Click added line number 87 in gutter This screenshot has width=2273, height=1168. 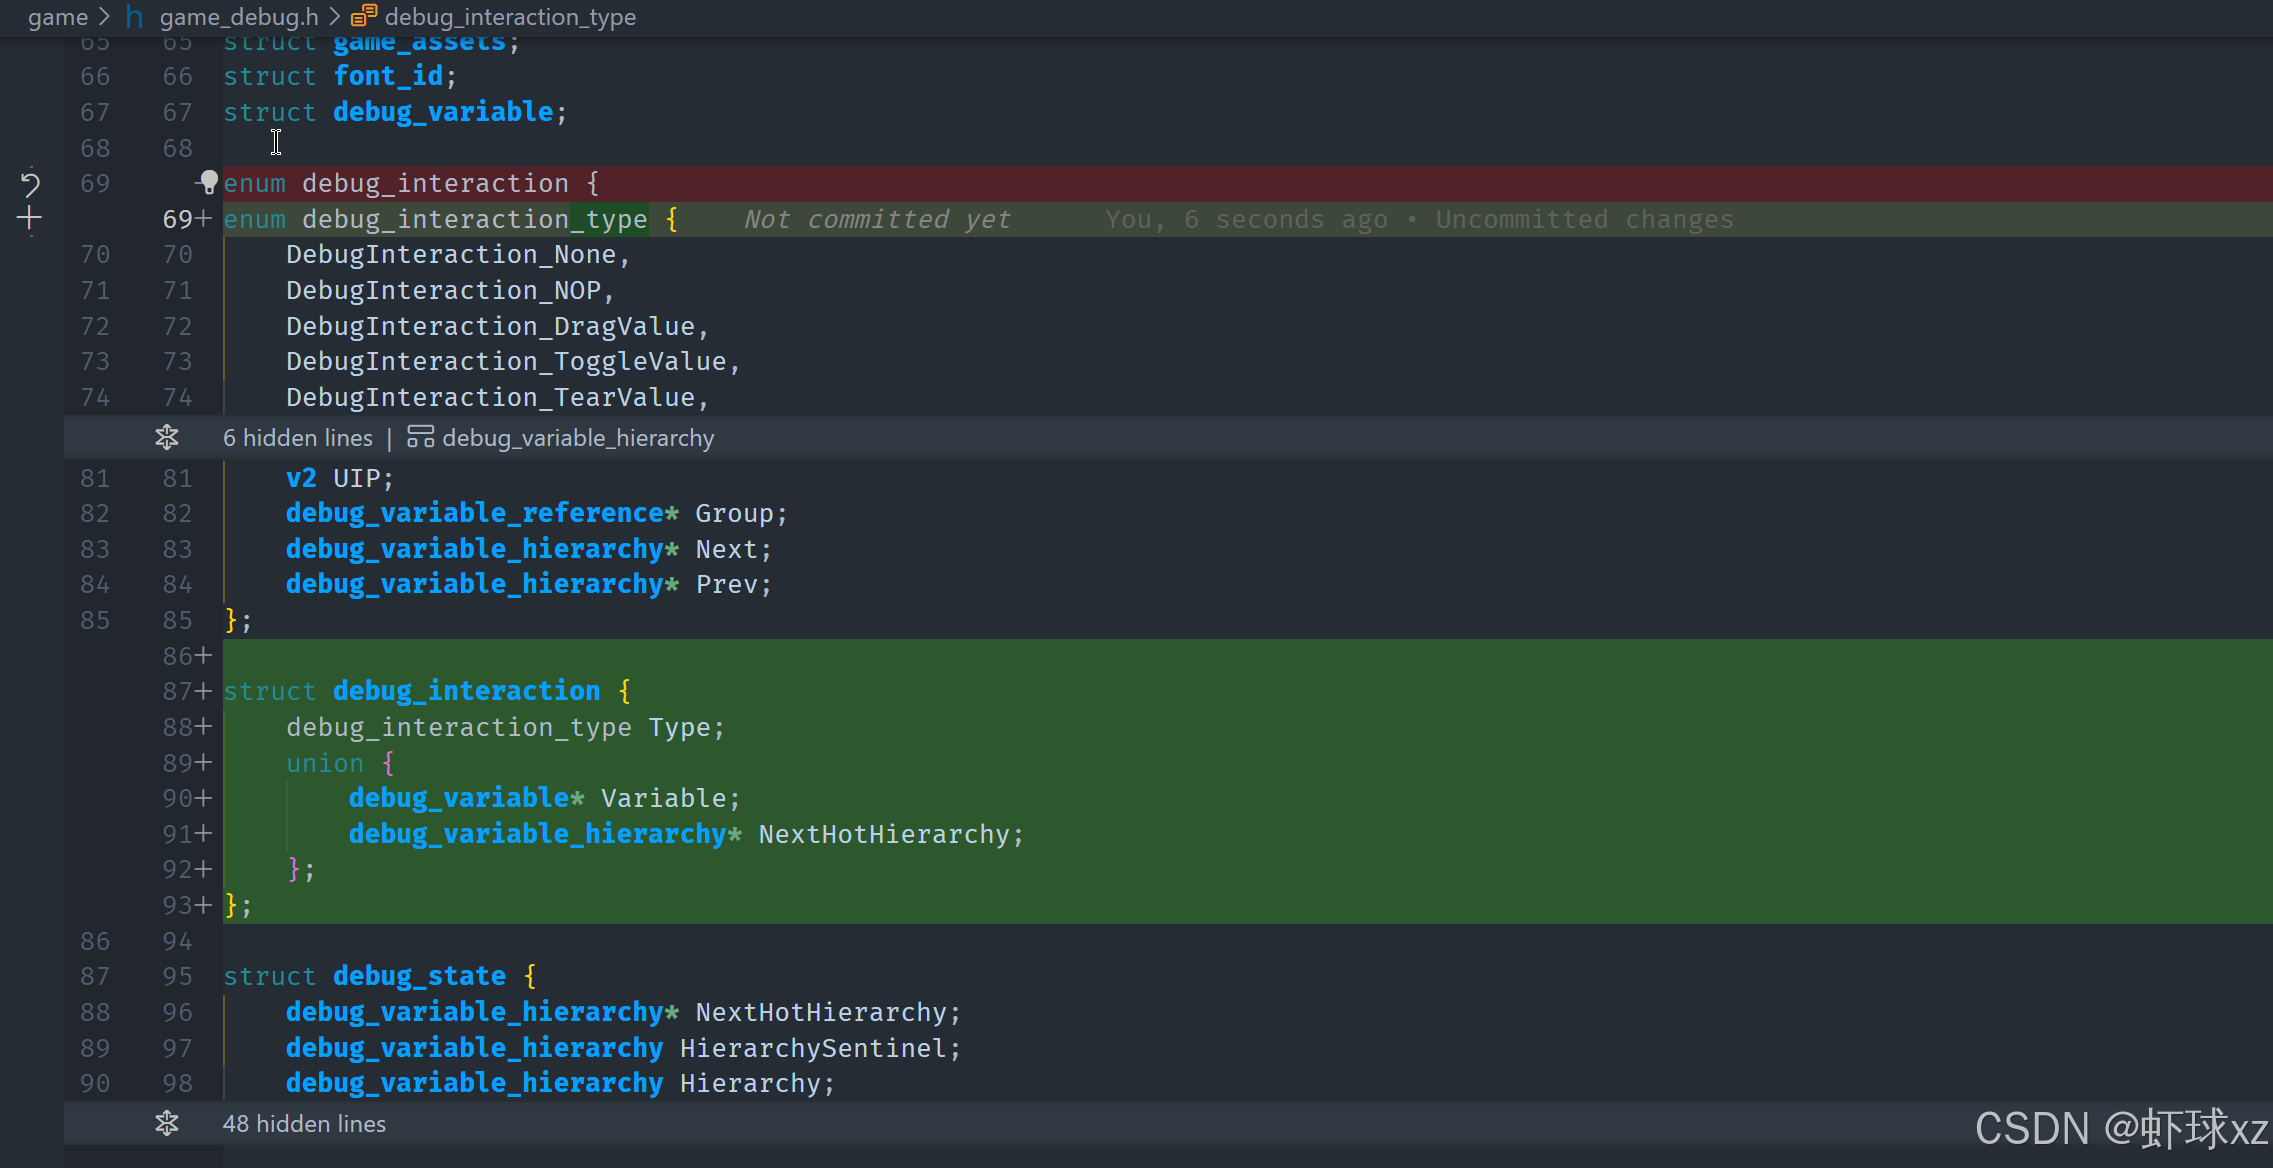178,691
